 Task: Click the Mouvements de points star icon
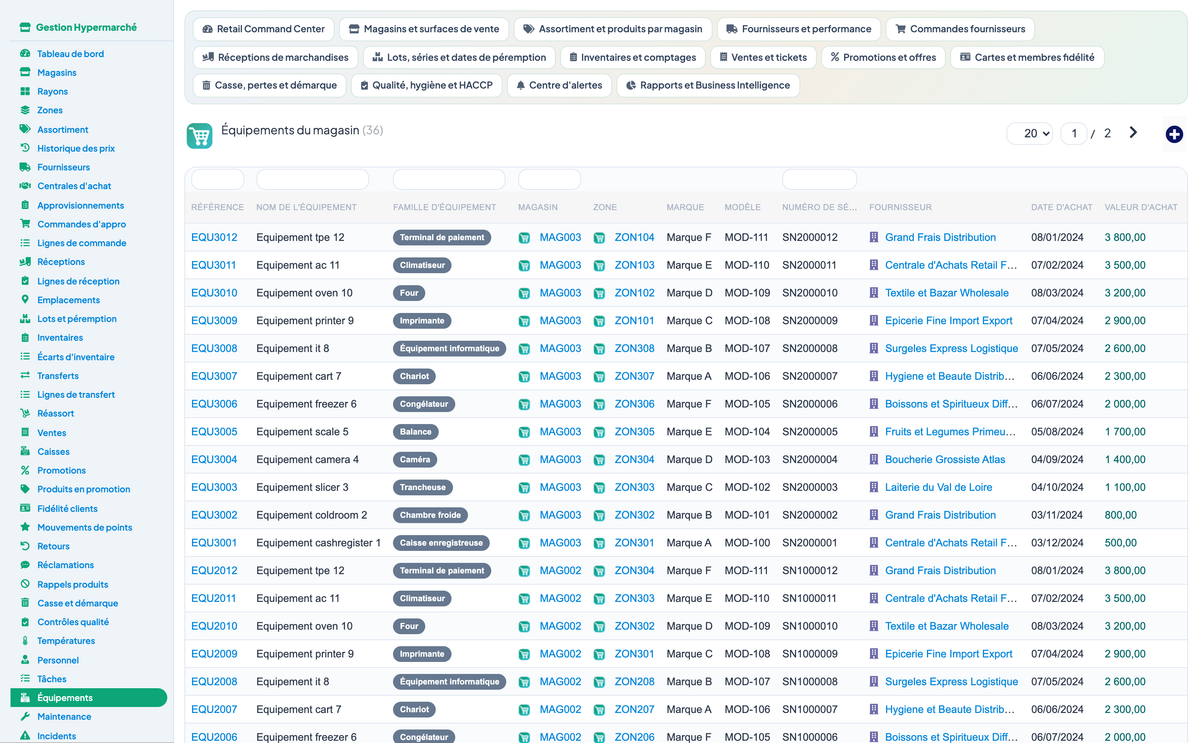click(x=25, y=527)
